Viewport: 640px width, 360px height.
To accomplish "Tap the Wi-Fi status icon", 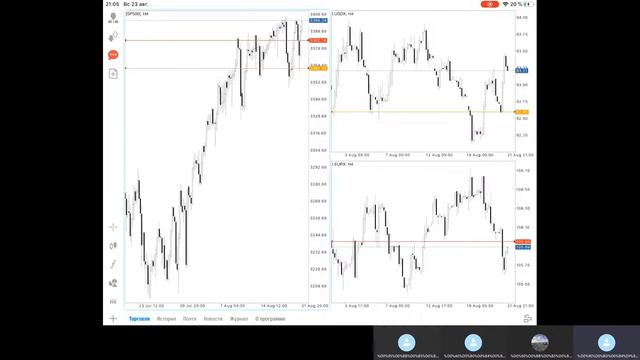I will [x=505, y=4].
